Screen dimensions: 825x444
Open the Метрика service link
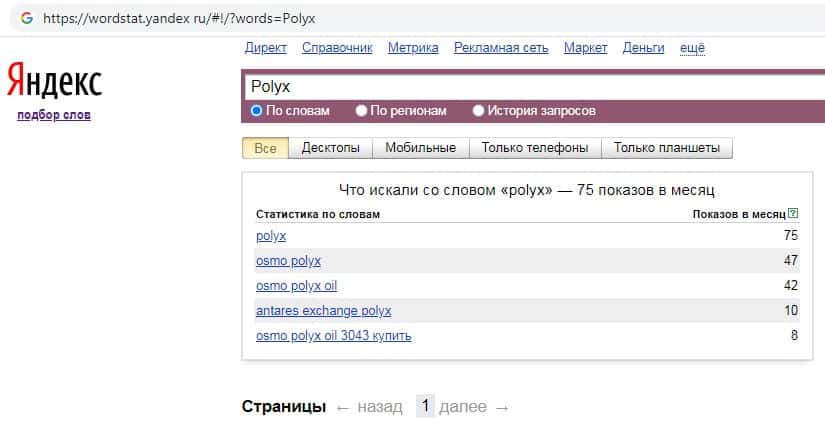[x=413, y=48]
